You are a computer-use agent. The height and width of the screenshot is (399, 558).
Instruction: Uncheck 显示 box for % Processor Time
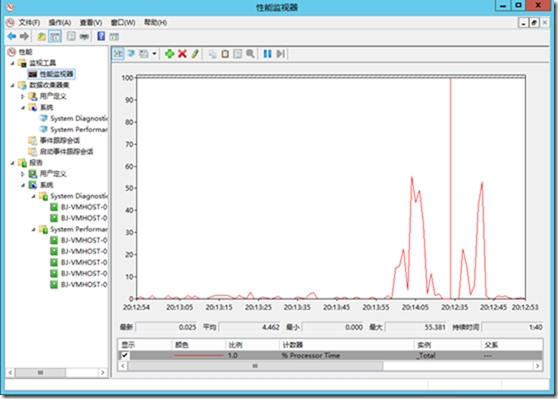point(125,355)
